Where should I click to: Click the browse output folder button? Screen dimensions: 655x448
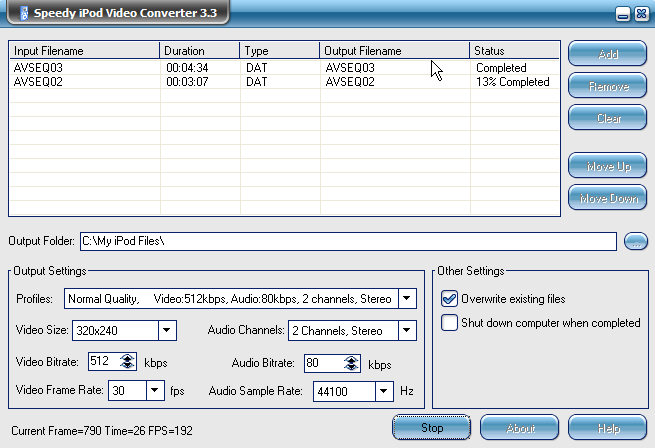[x=635, y=241]
